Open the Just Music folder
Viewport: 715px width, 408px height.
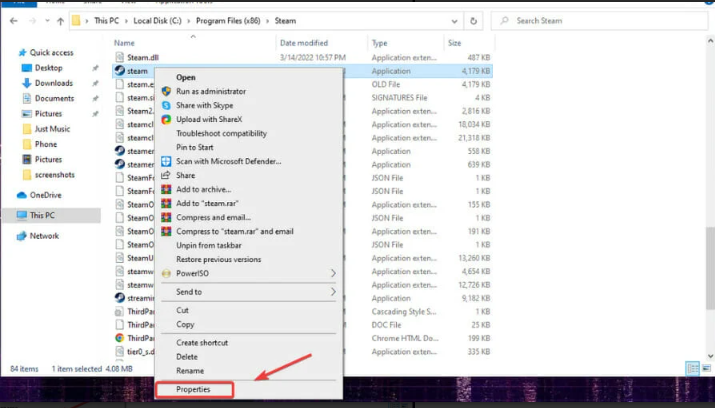(52, 129)
